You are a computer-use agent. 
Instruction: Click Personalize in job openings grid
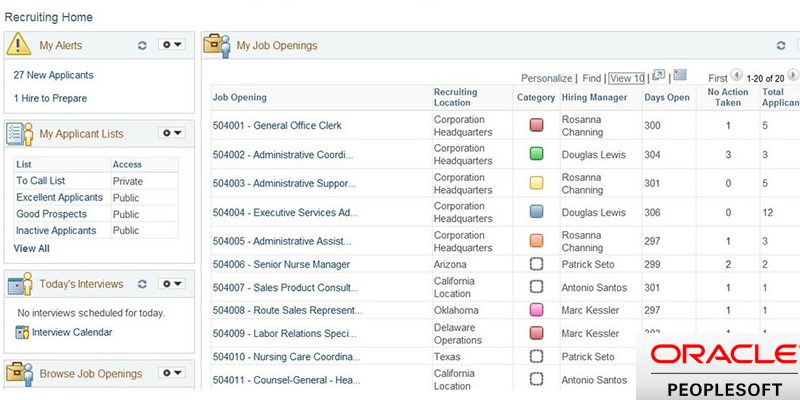tap(546, 79)
